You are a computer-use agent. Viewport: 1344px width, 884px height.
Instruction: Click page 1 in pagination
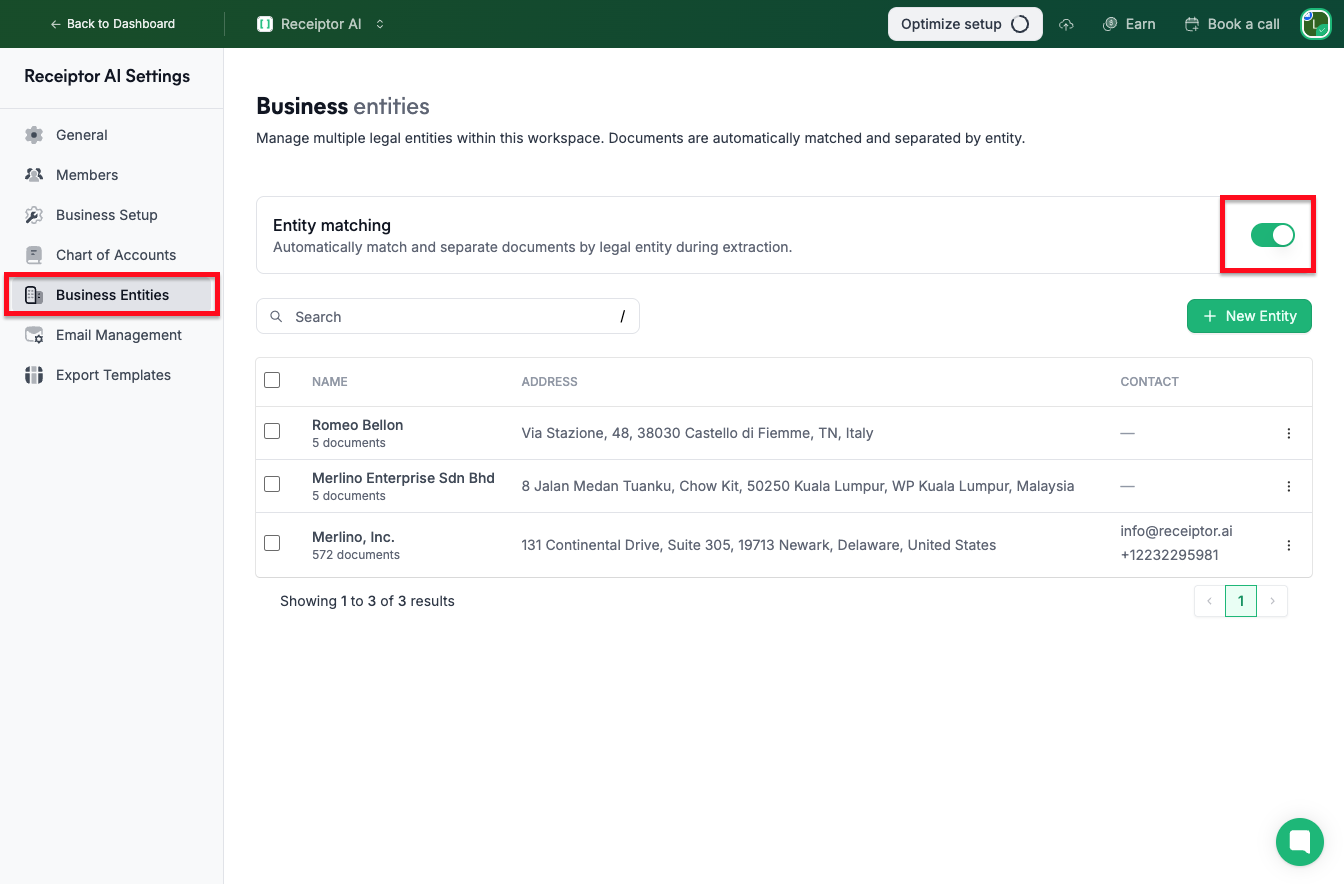point(1241,601)
